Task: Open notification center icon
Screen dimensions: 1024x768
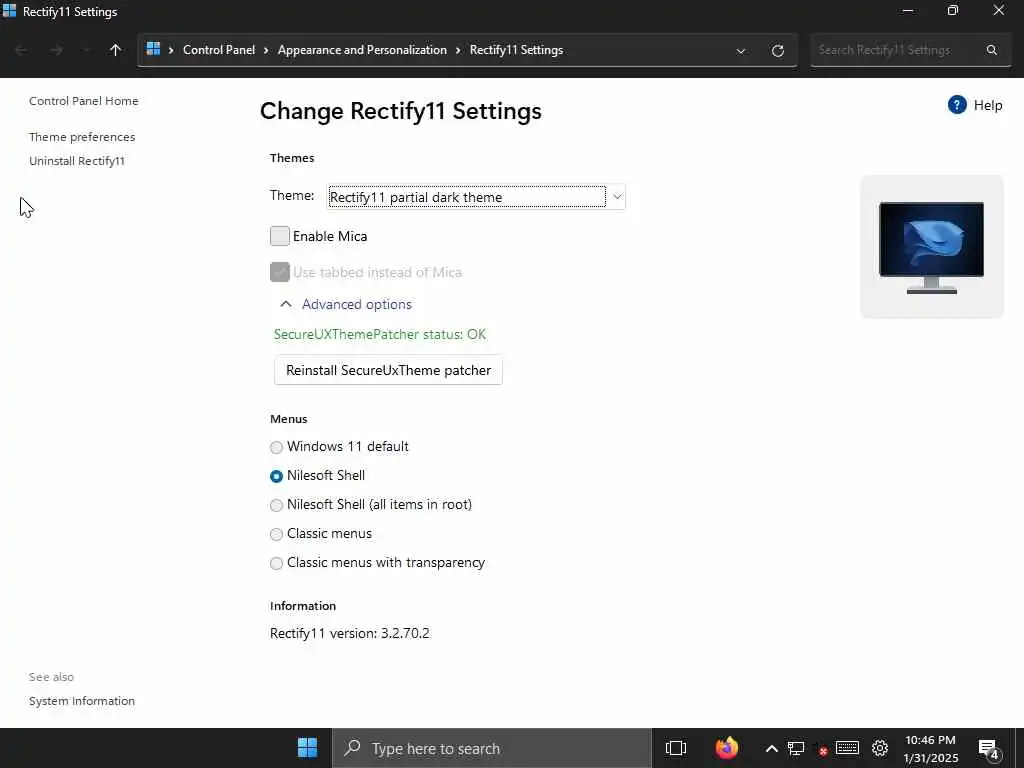Action: tap(989, 749)
